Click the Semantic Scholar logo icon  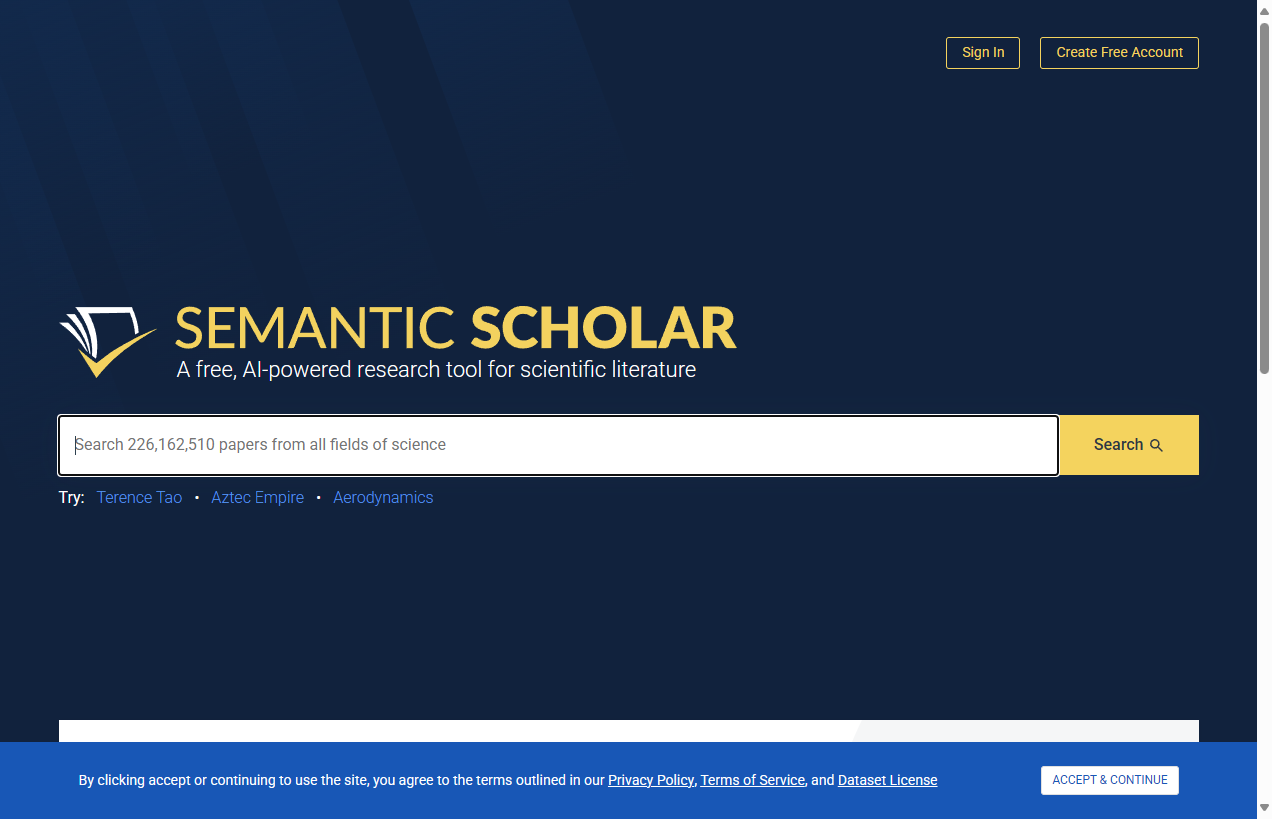[x=107, y=340]
